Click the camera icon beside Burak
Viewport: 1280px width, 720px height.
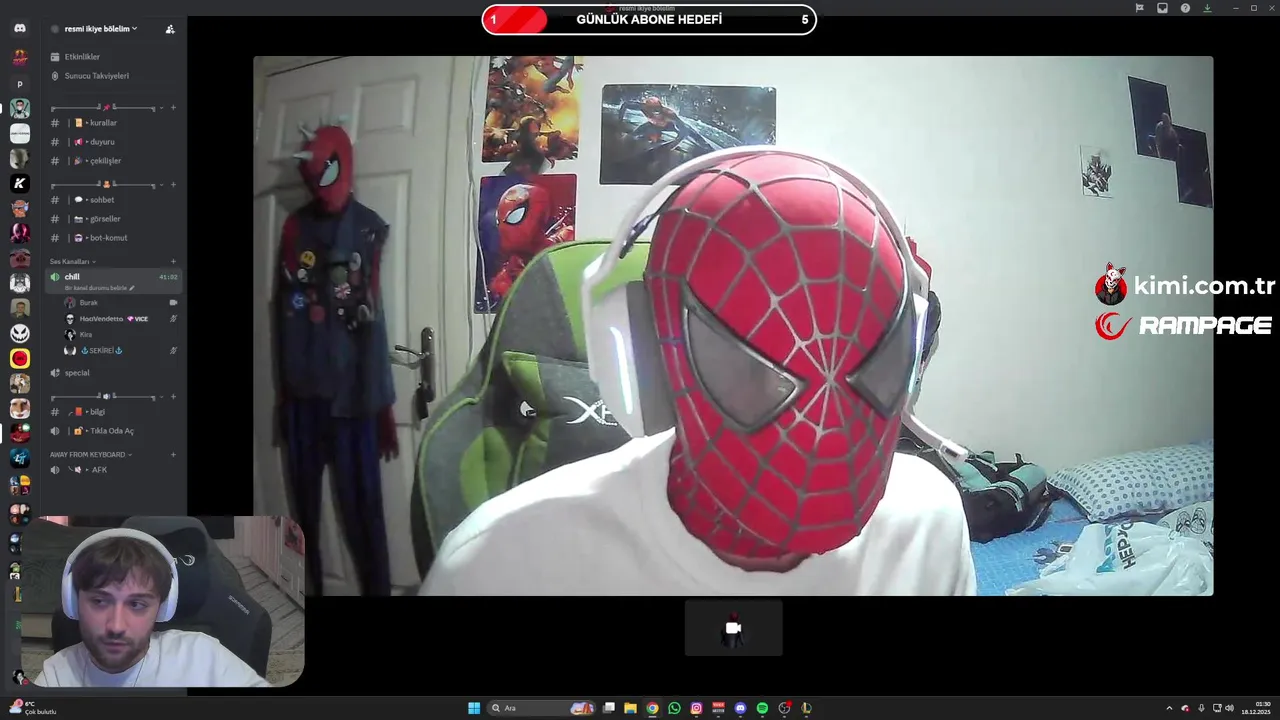tap(173, 302)
